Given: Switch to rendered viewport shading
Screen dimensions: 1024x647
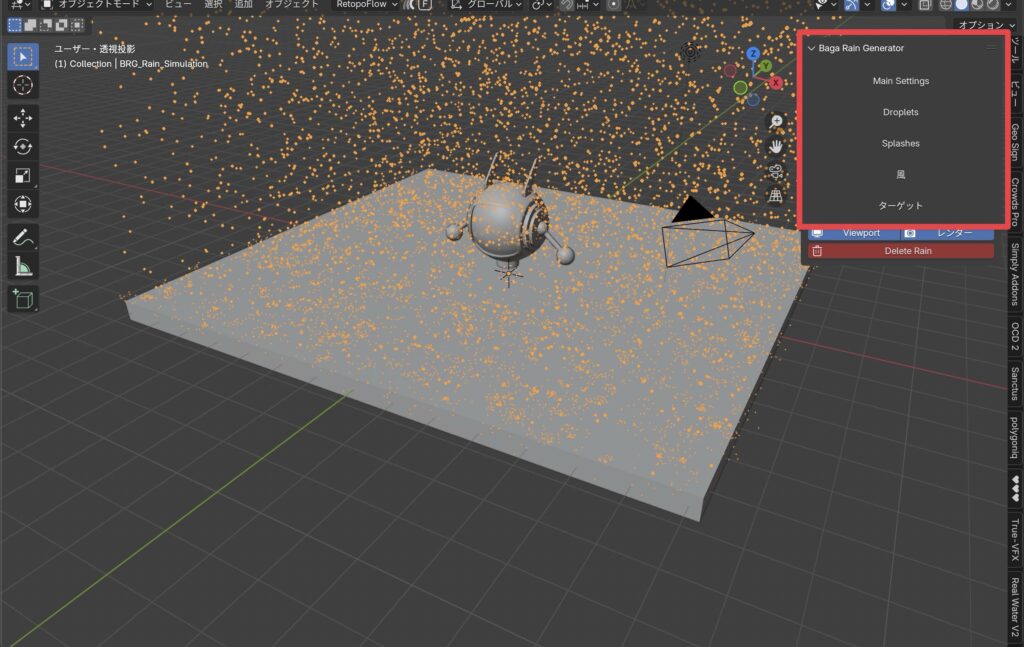Looking at the screenshot, I should point(993,5).
